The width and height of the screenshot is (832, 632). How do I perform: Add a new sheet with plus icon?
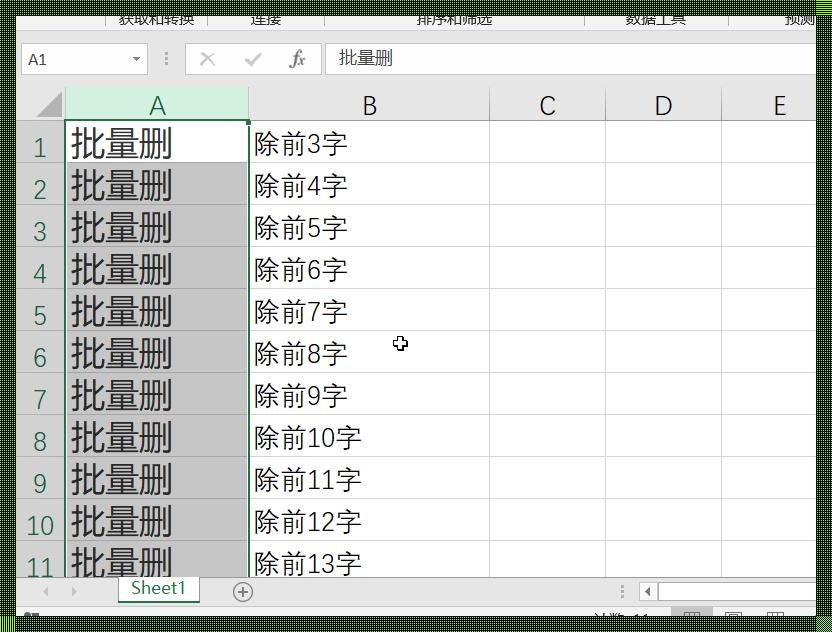point(242,592)
